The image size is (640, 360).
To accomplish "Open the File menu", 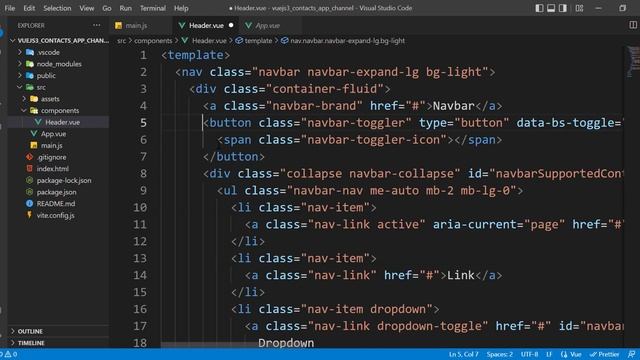I will pos(9,8).
